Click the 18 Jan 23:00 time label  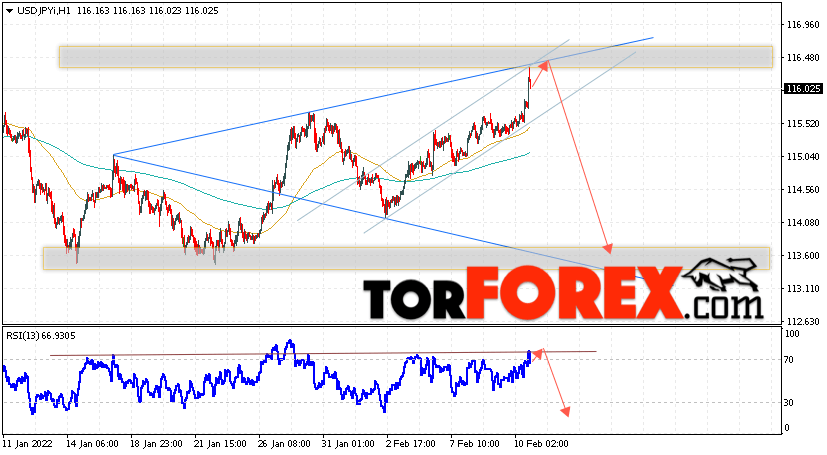coord(156,444)
